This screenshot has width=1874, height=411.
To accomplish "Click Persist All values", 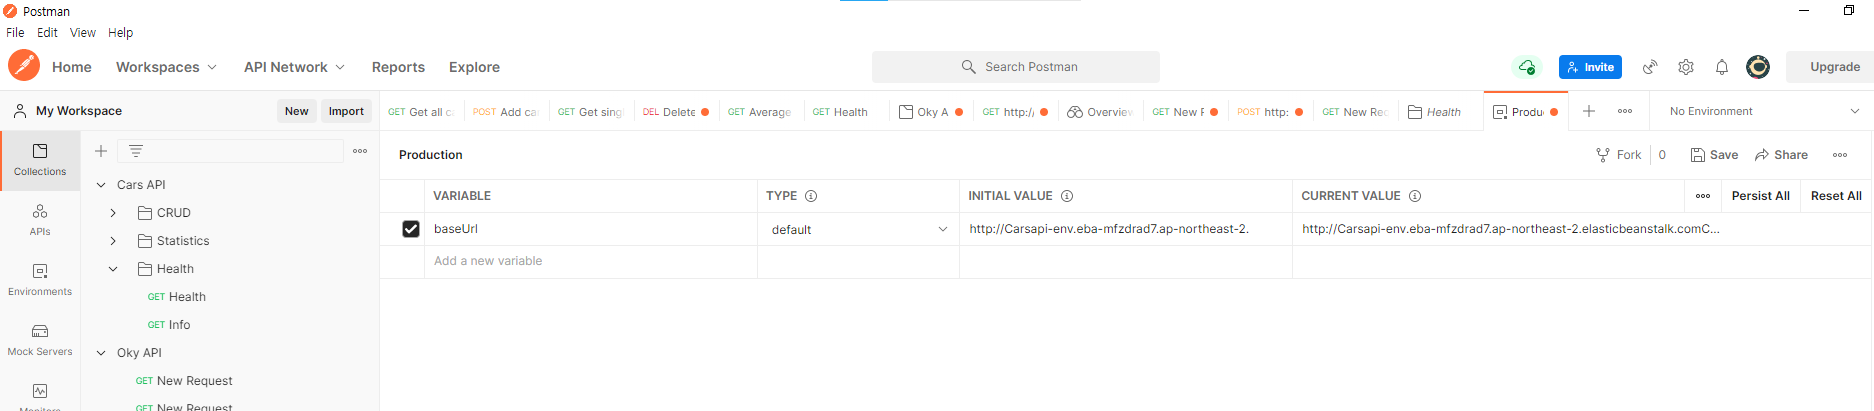I will tap(1760, 196).
